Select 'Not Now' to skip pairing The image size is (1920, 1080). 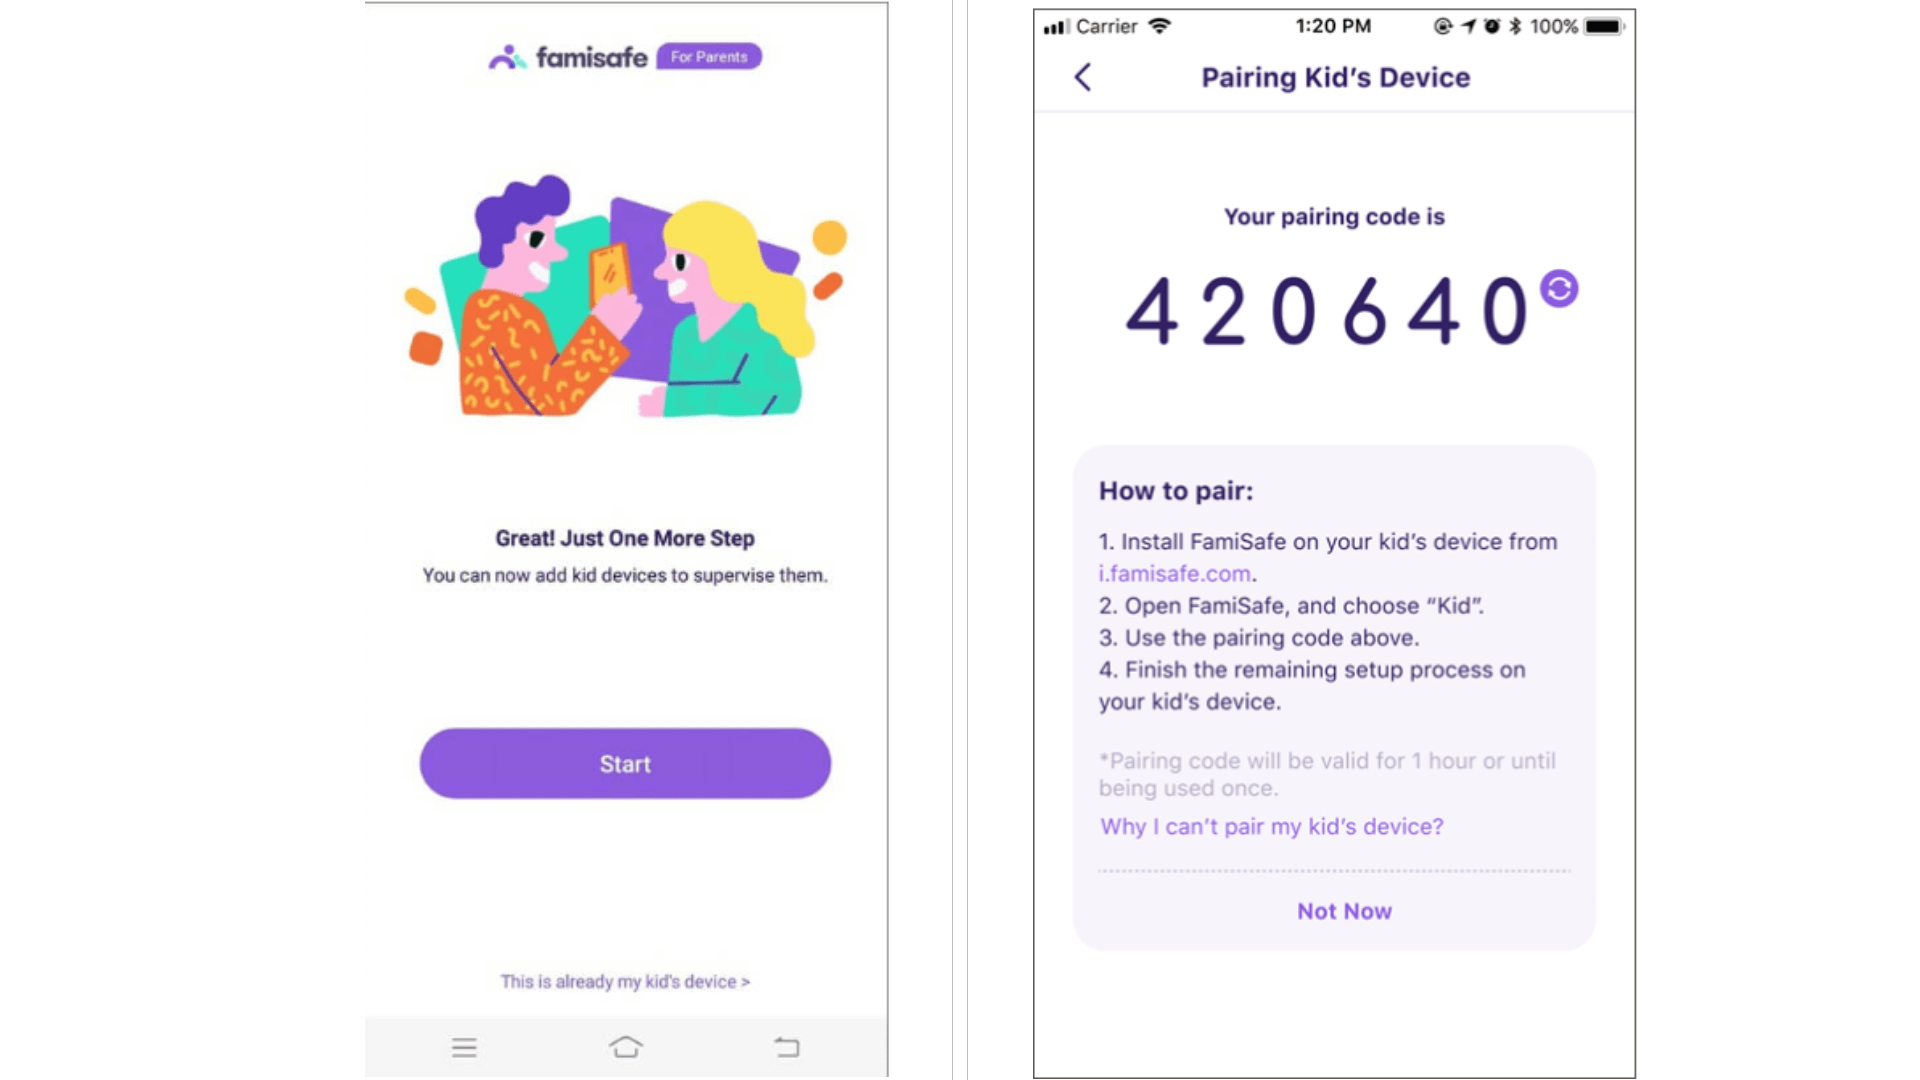tap(1344, 910)
